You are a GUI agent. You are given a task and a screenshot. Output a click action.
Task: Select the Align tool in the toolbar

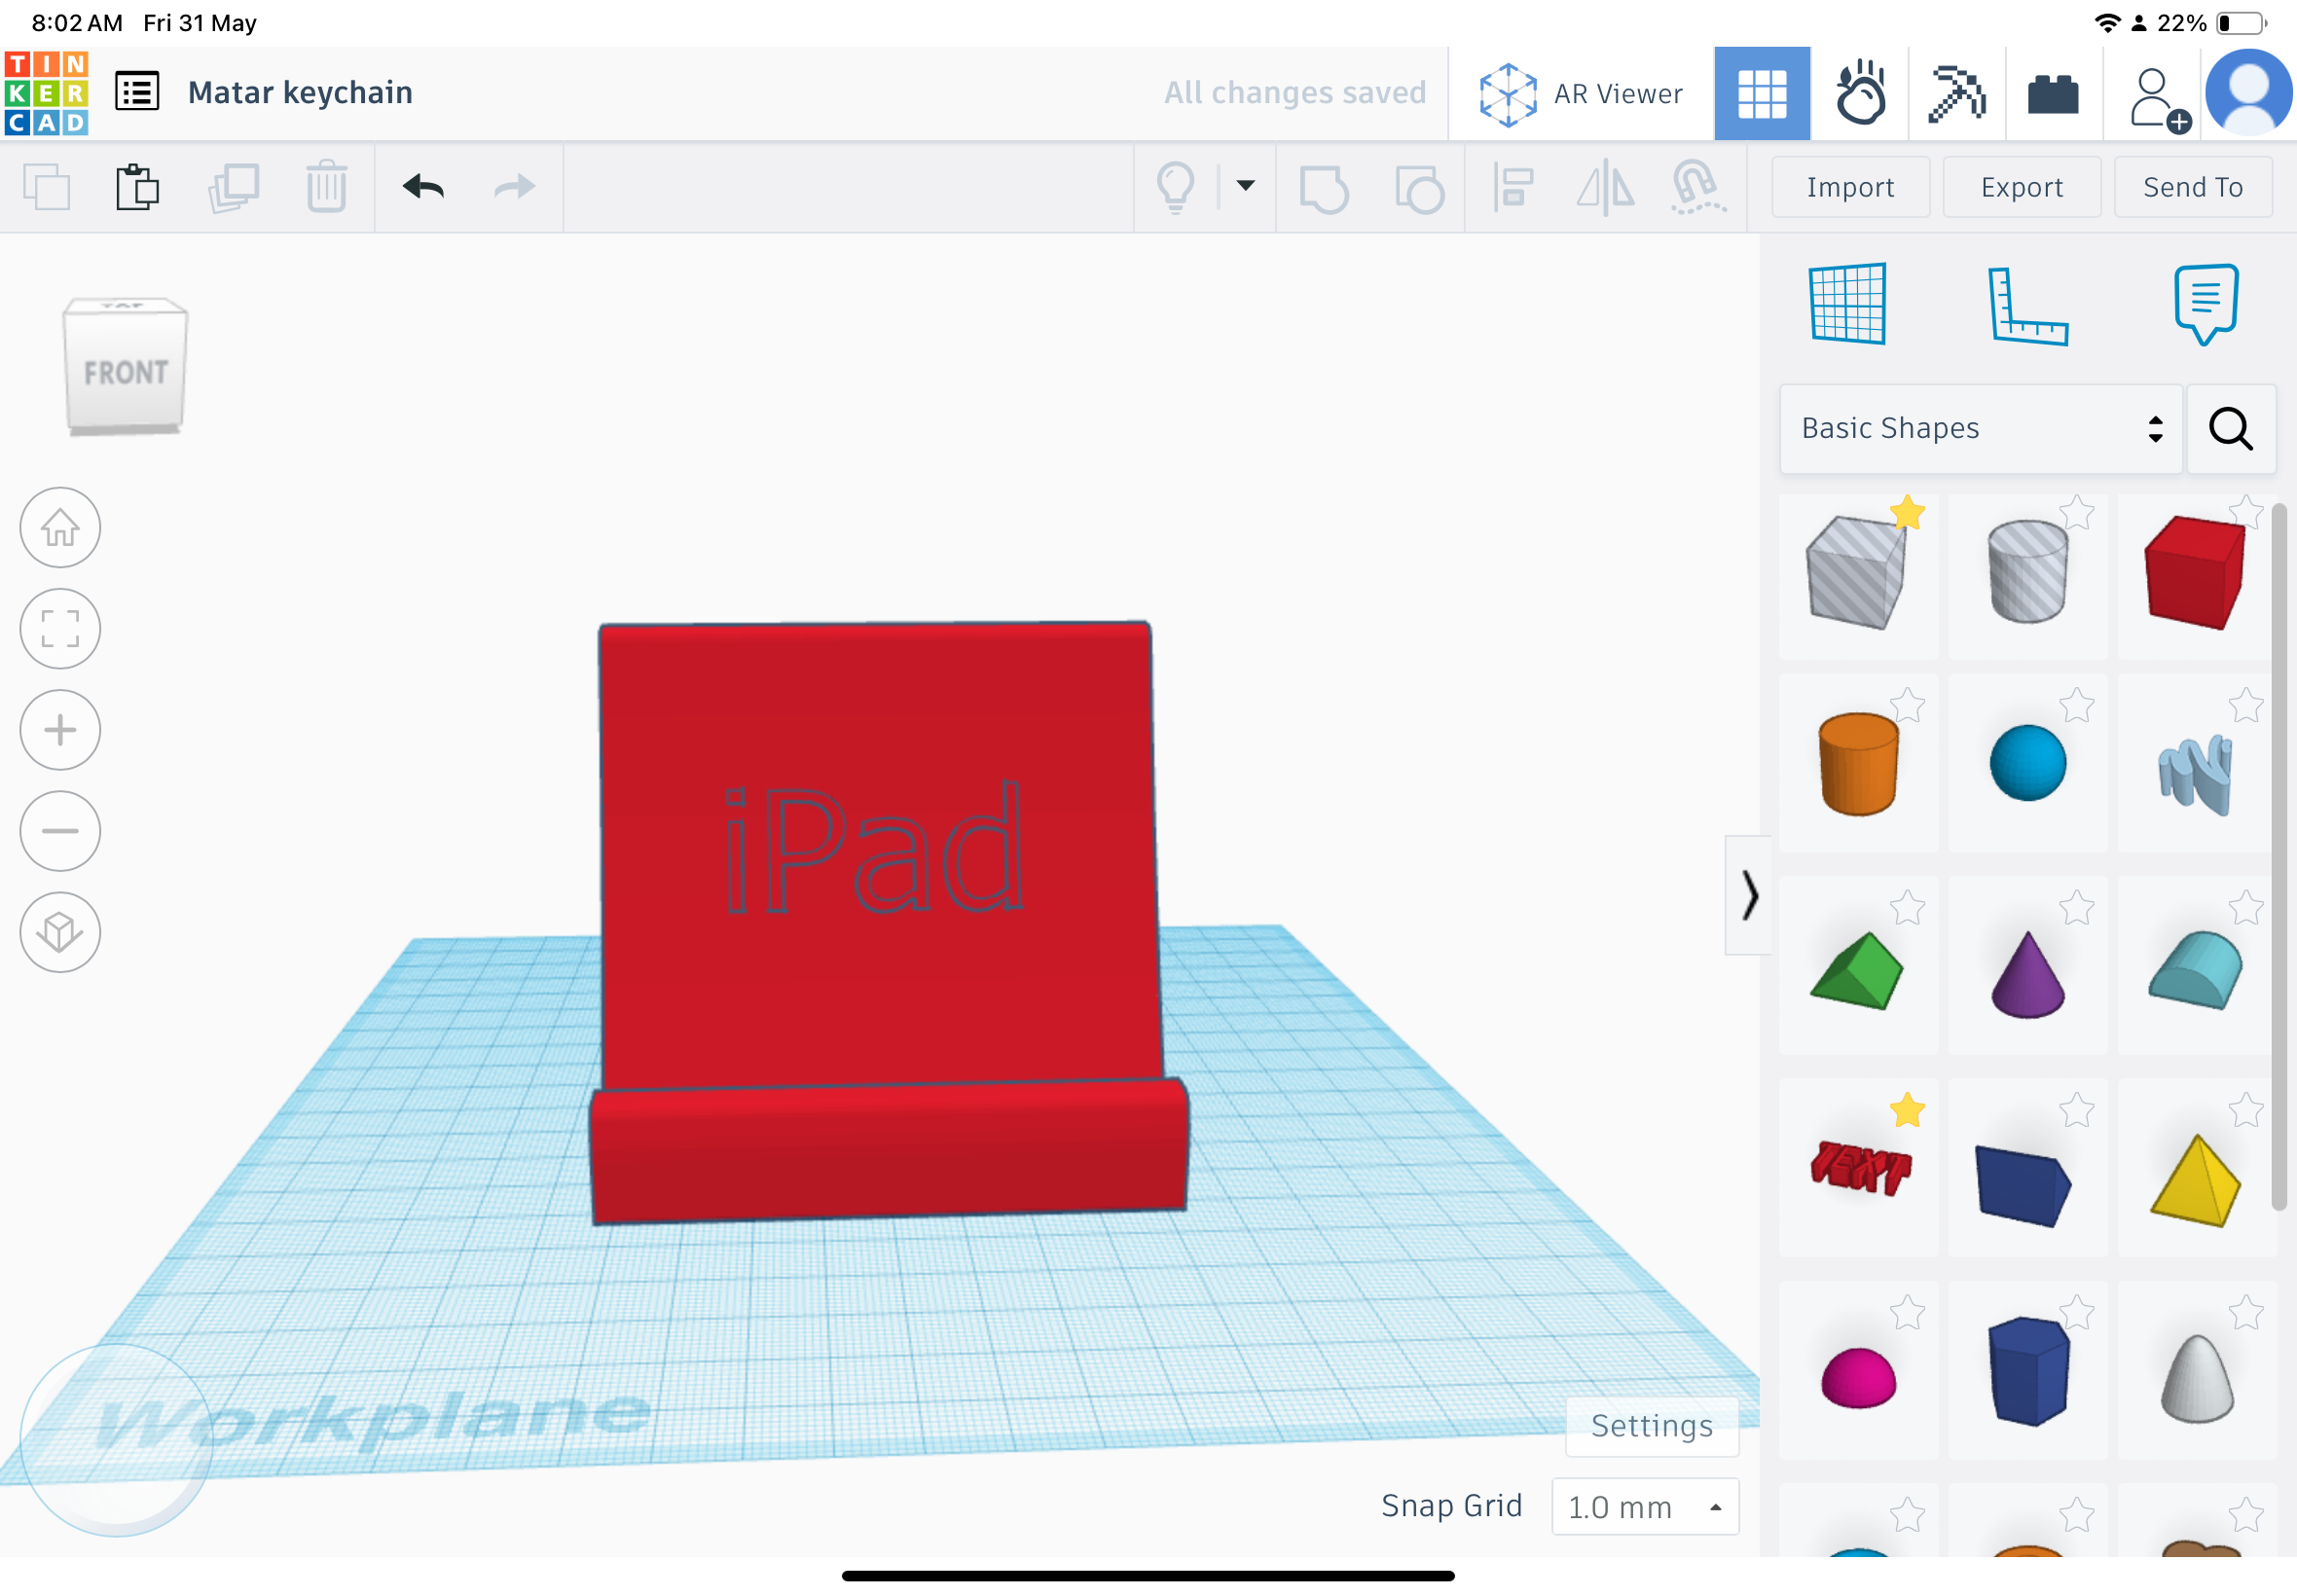[1513, 187]
